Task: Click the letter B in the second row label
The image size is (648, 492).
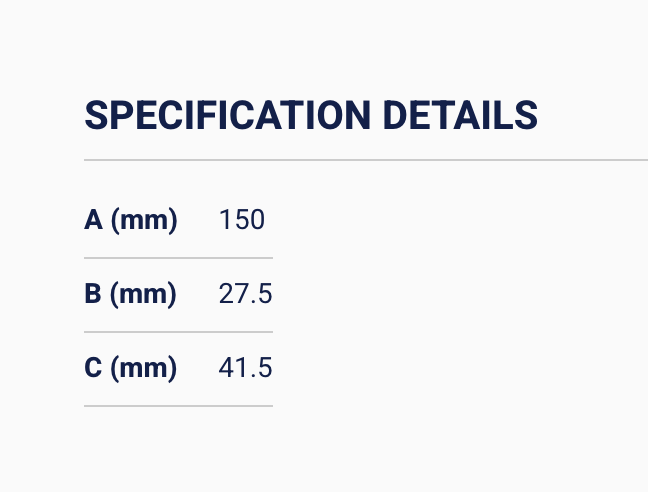Action: point(94,294)
